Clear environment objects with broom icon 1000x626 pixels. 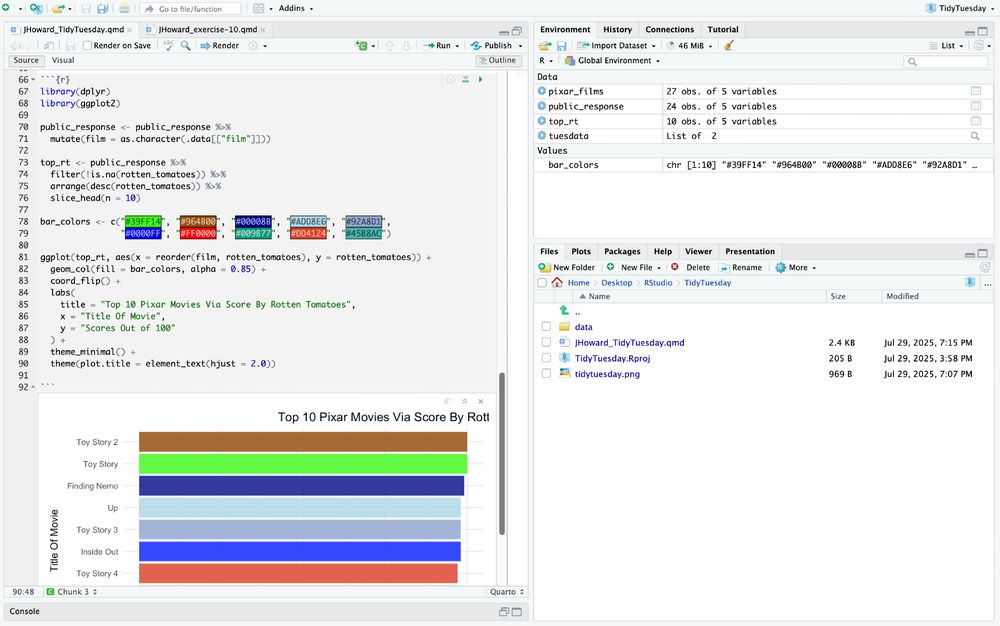point(729,45)
